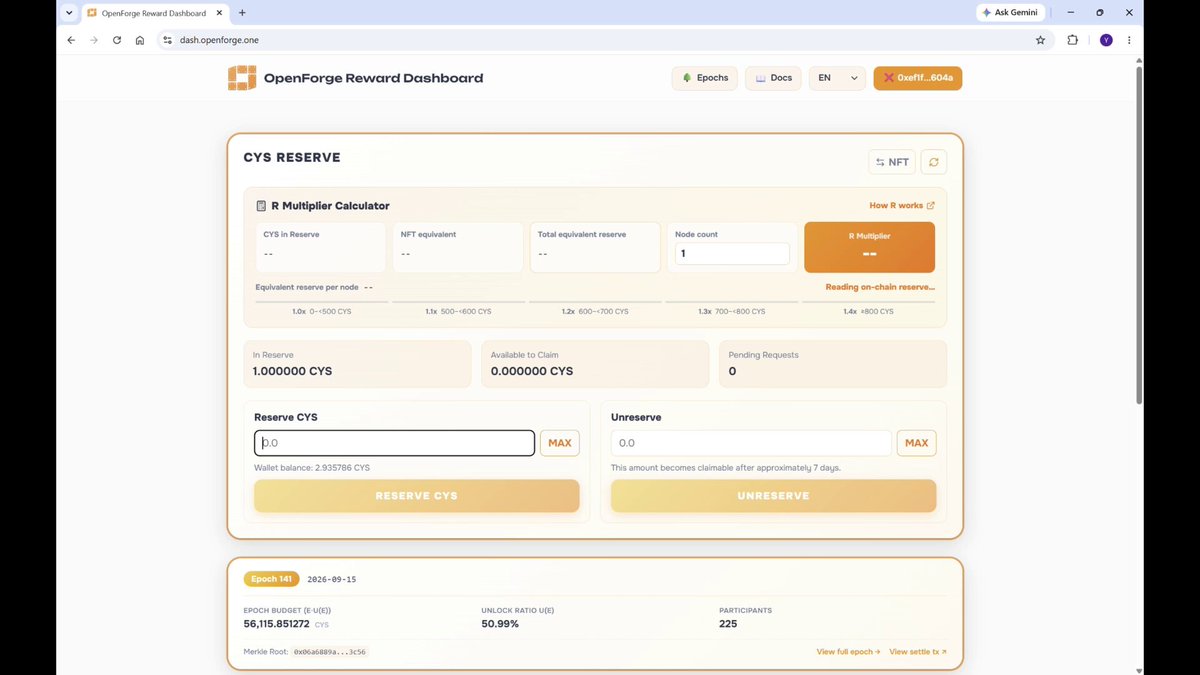
Task: Open the Chrome three-dot menu
Action: pos(1130,40)
